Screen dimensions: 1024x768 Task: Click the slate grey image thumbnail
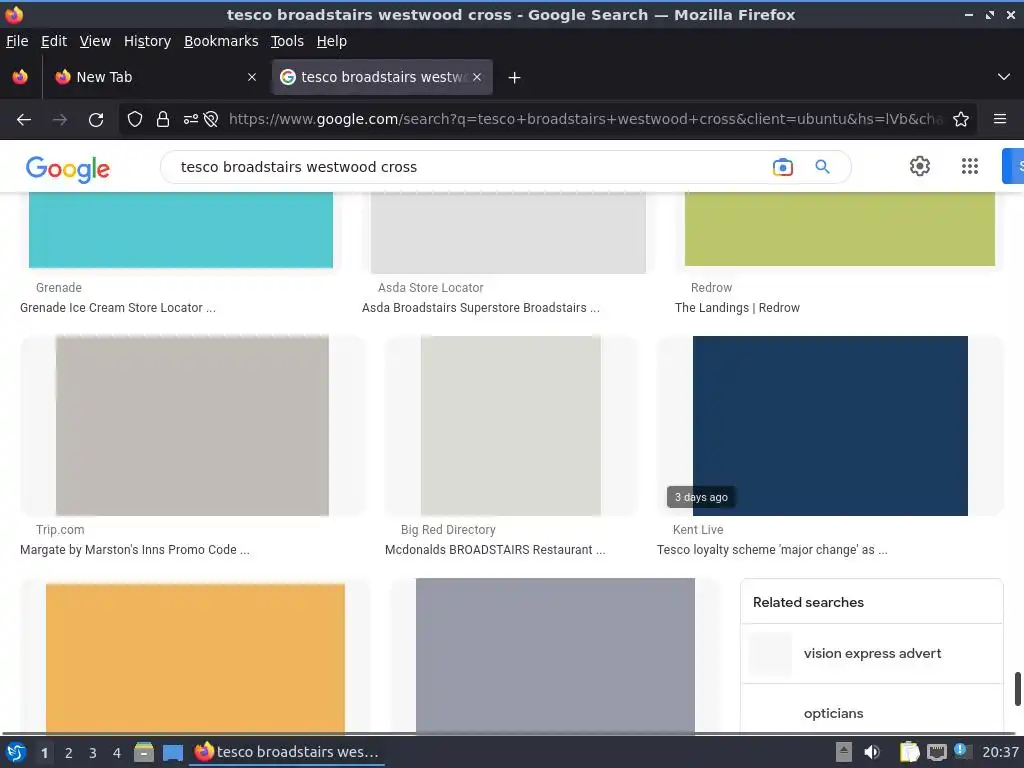[x=555, y=656]
